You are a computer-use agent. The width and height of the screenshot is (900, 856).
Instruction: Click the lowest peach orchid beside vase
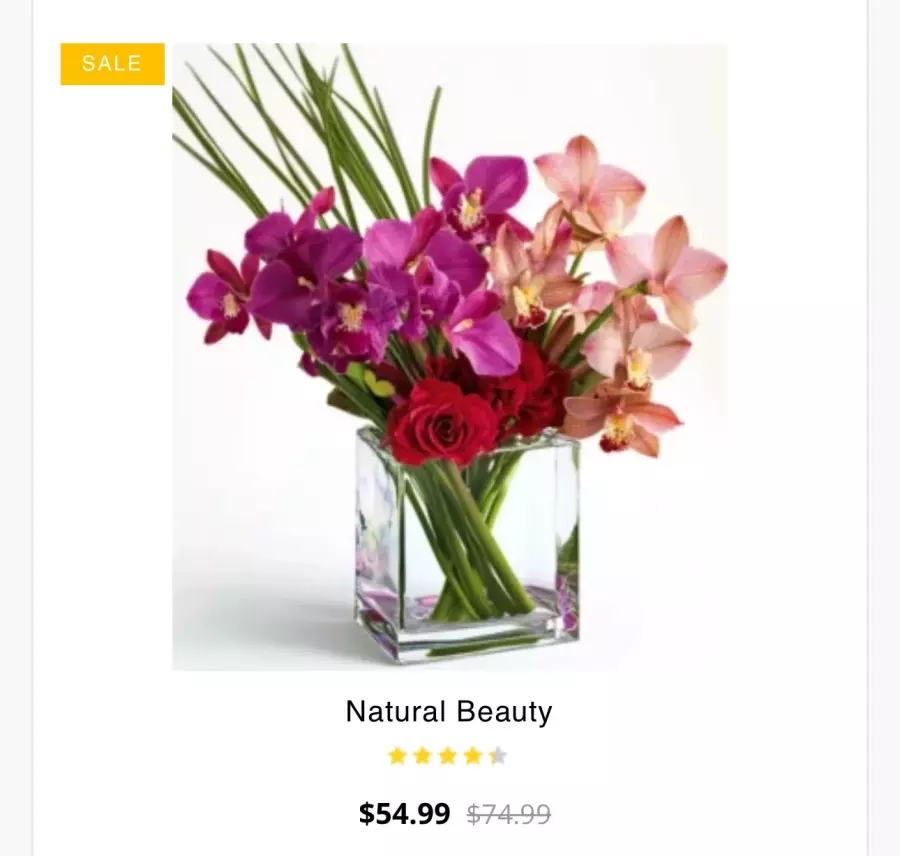point(622,420)
